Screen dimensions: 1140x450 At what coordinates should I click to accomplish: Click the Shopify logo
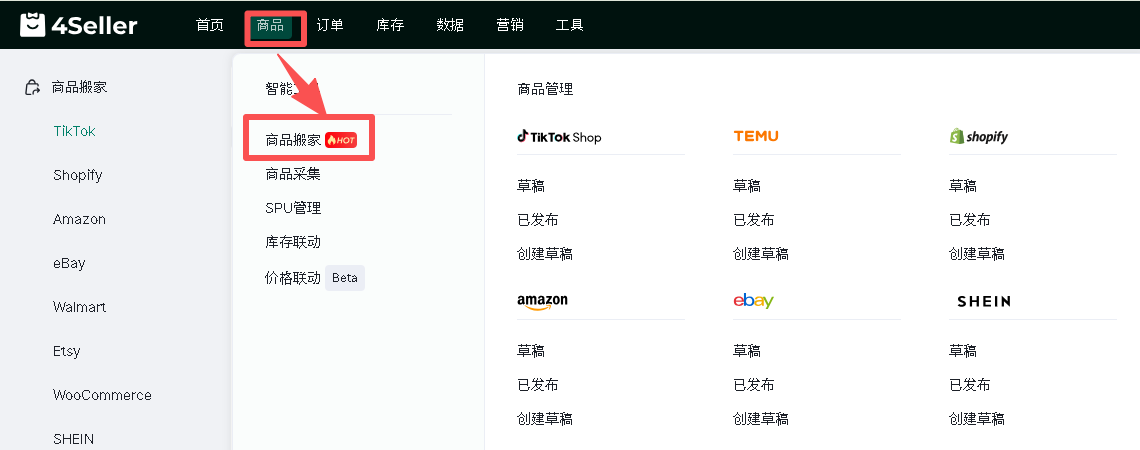979,137
